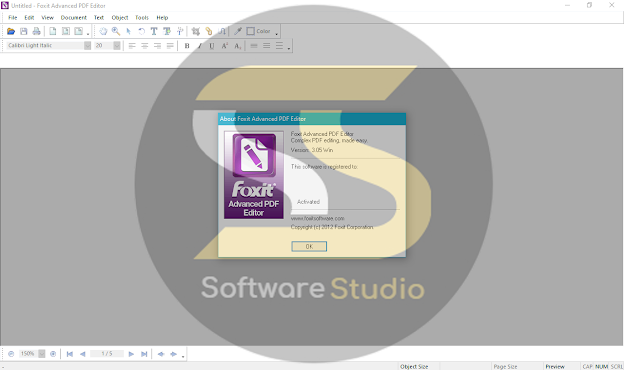Click the Undo curved arrow icon
Screen dimensions: 624x370
141,31
